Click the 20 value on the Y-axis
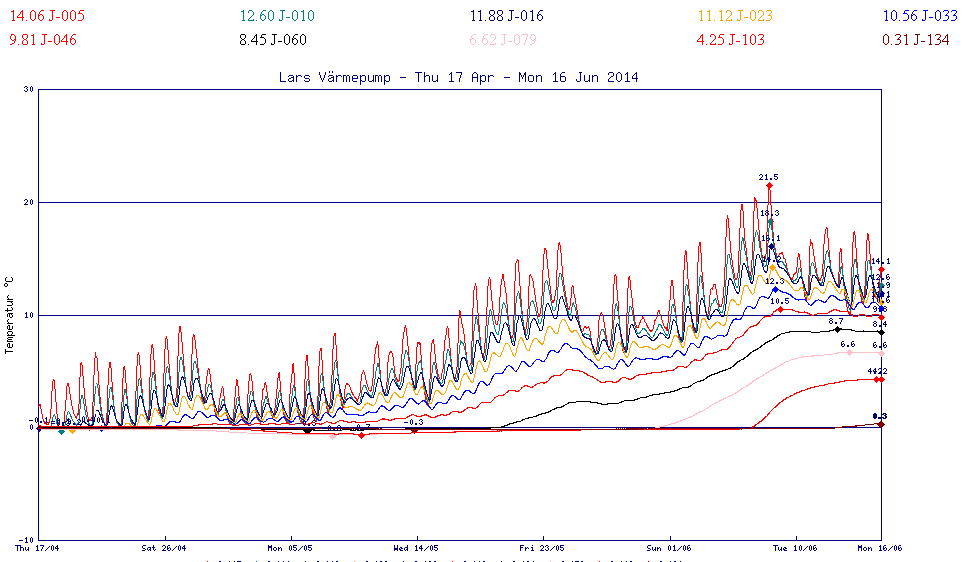 click(28, 202)
